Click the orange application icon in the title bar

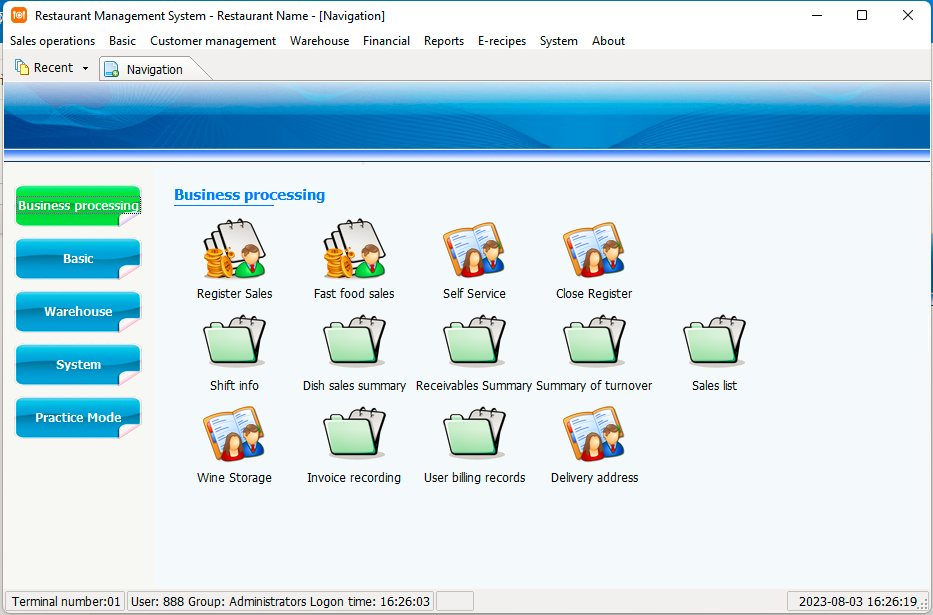(x=19, y=15)
